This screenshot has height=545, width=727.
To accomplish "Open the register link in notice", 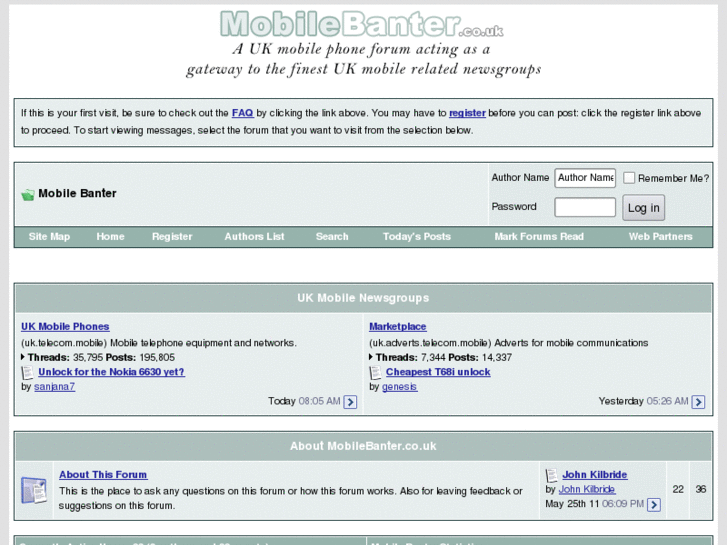I will click(467, 113).
